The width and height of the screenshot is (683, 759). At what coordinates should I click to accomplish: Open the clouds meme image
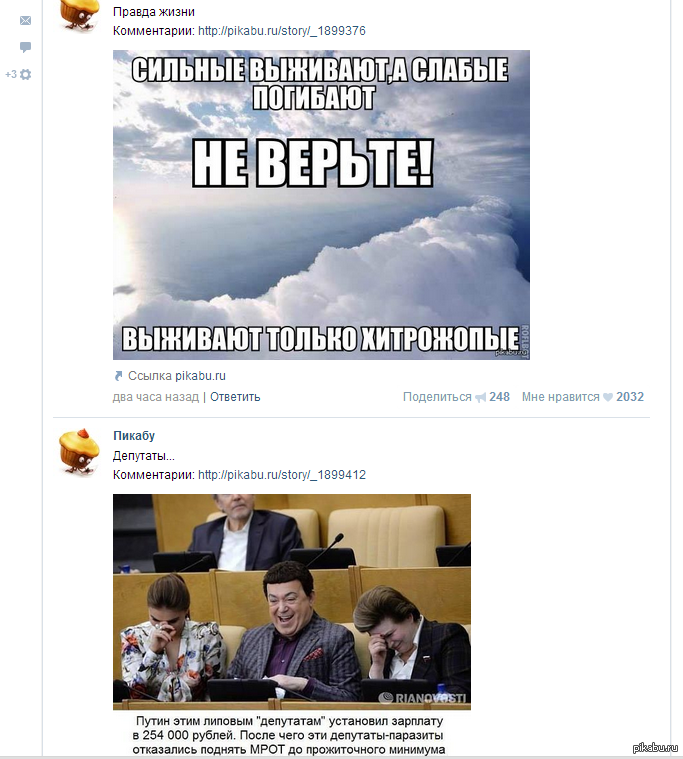[321, 205]
